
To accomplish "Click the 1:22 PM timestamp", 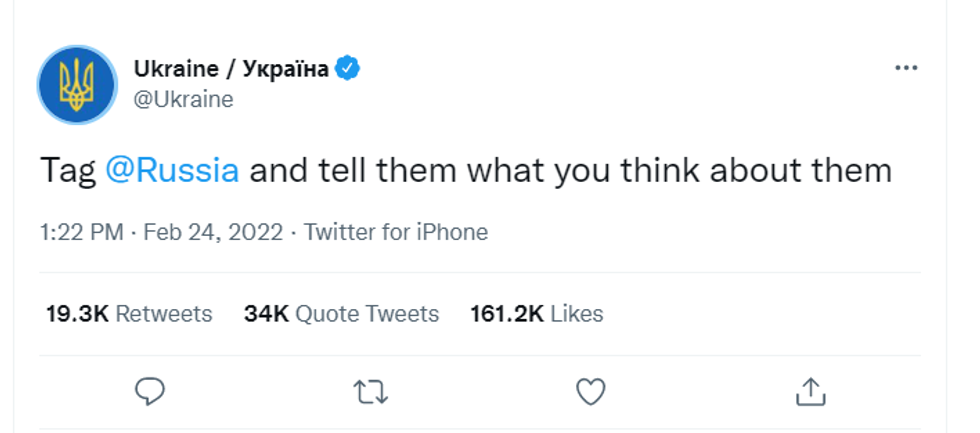I will (x=82, y=232).
